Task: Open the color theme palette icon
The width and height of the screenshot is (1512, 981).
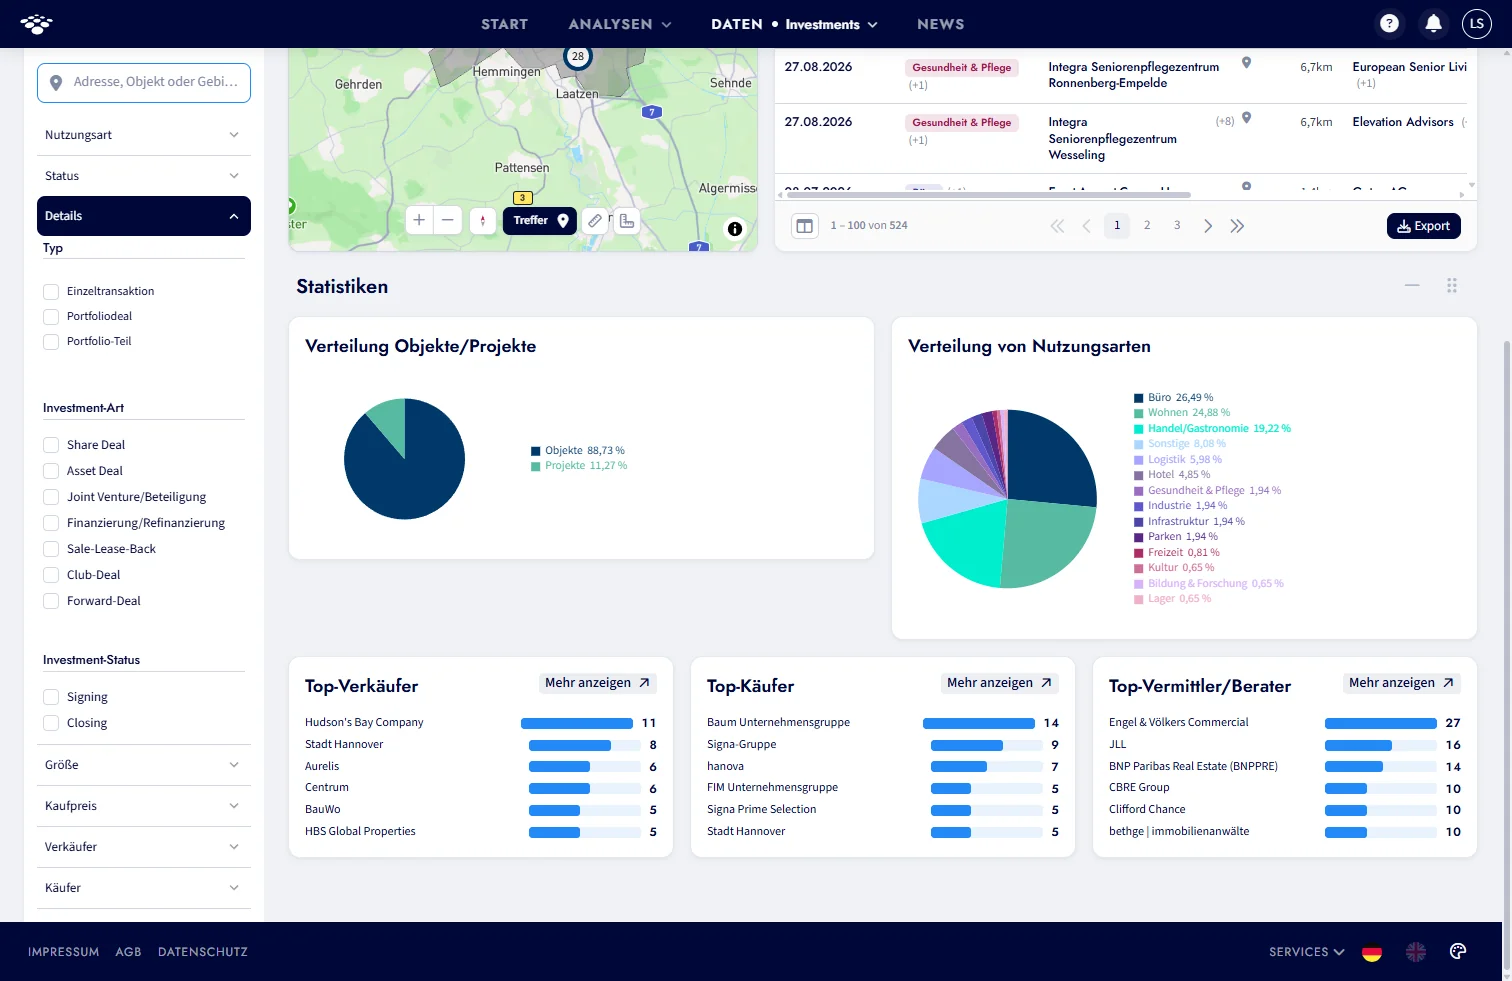Action: [1458, 952]
